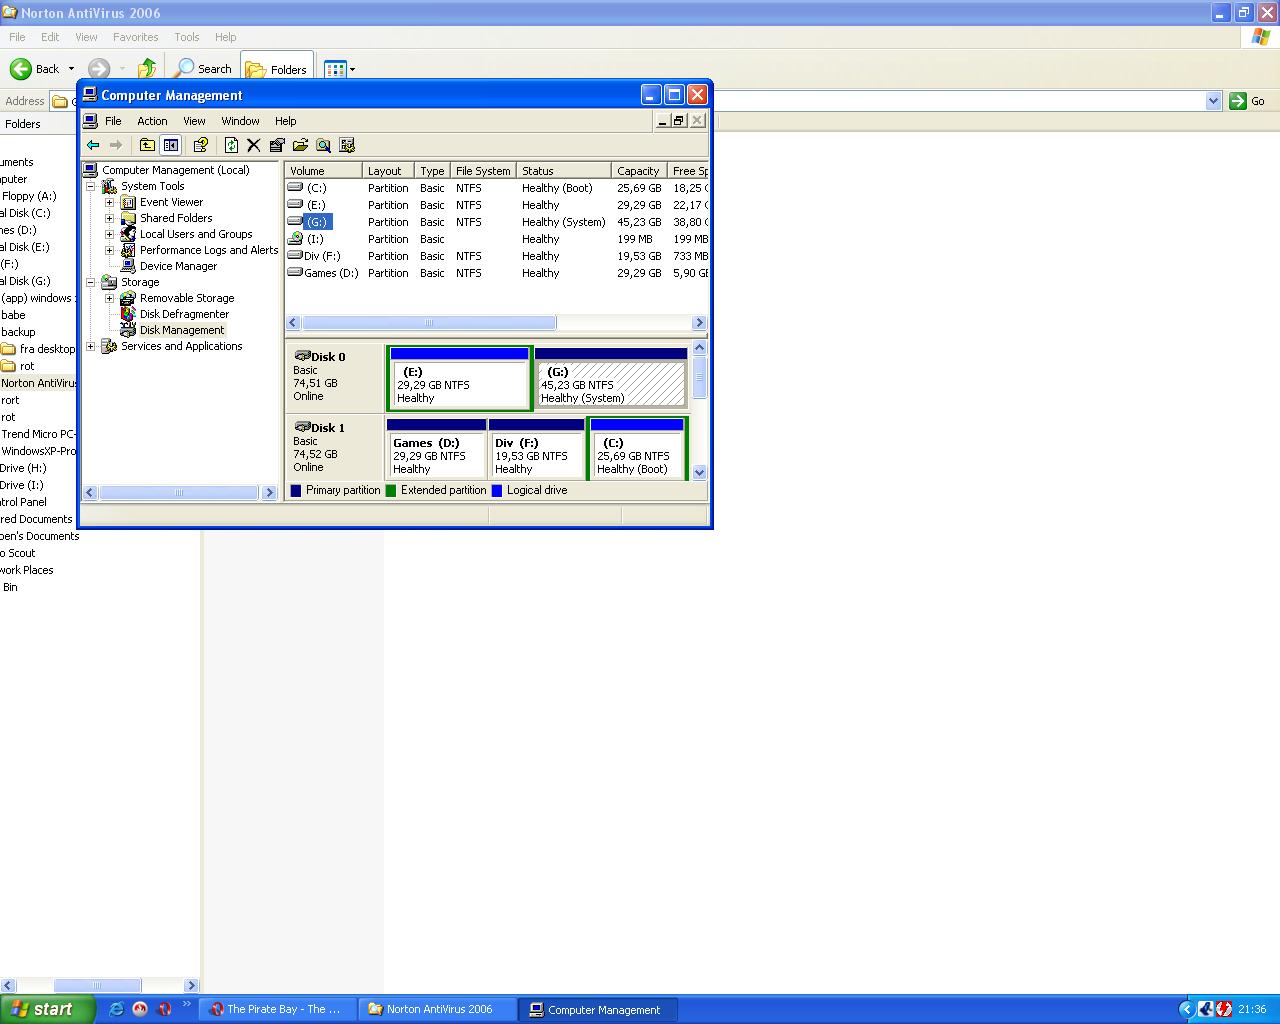
Task: Sort volumes by Capacity column header
Action: tap(639, 171)
